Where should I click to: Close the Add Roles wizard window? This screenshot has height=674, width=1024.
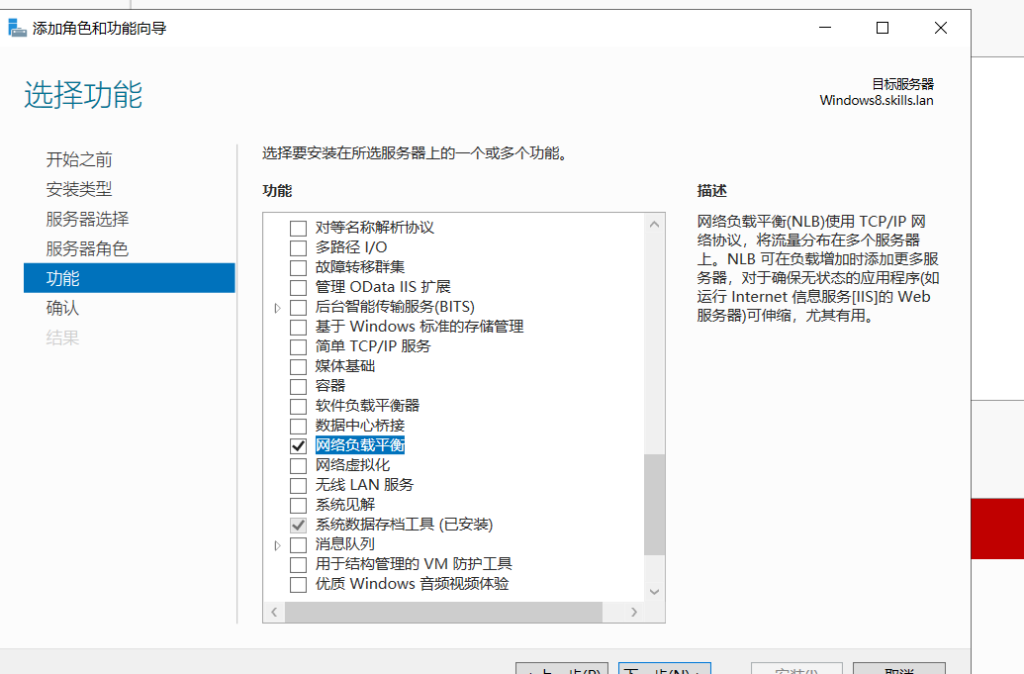point(941,28)
